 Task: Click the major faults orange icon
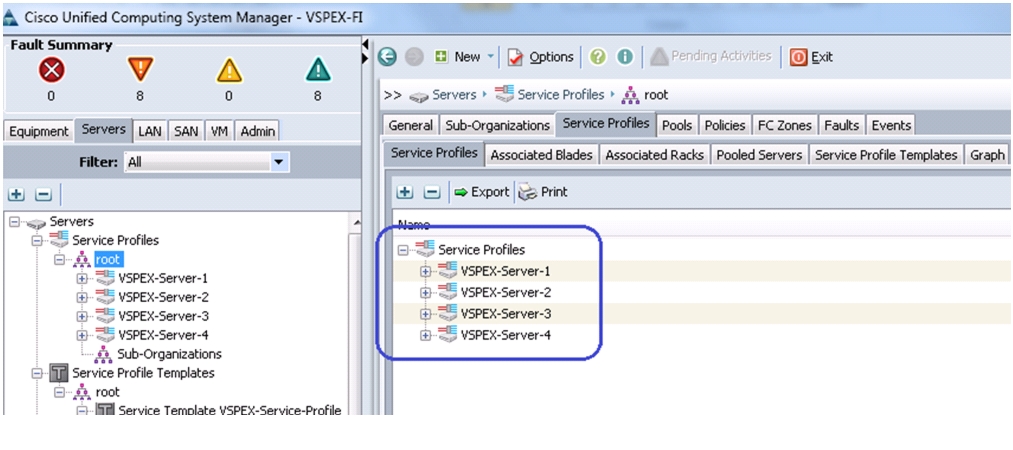click(140, 69)
